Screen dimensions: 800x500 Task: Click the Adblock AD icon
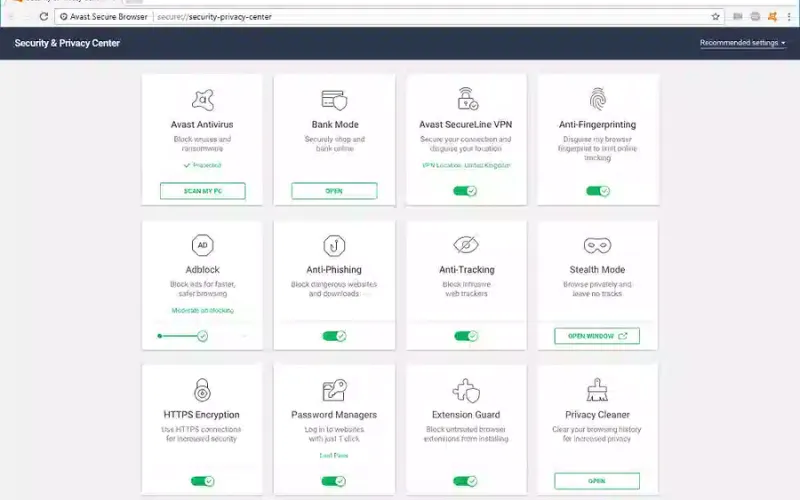tap(203, 245)
